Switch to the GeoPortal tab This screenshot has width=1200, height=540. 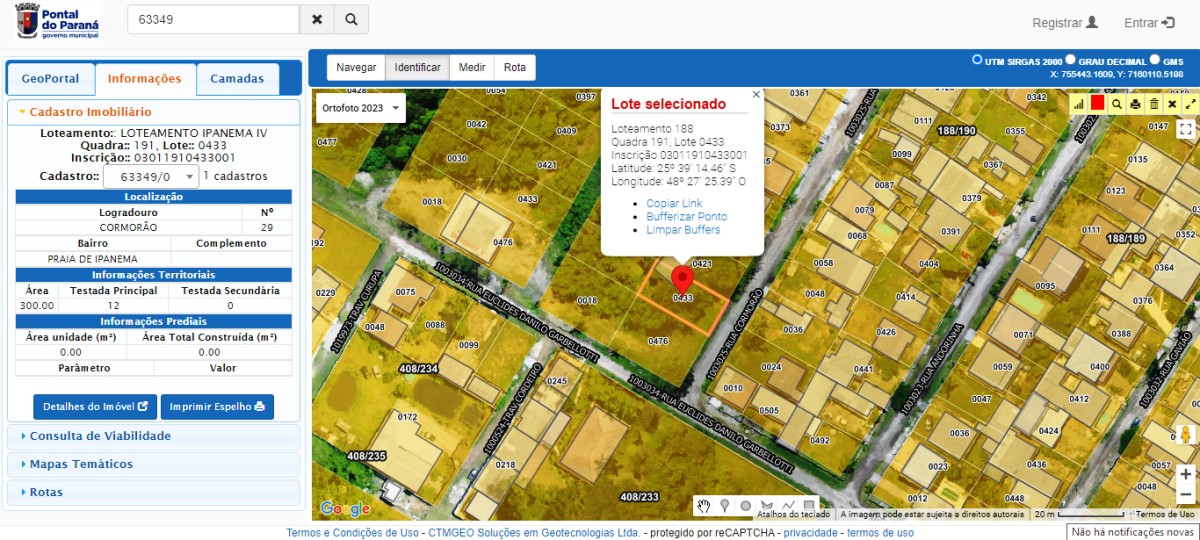[x=50, y=79]
